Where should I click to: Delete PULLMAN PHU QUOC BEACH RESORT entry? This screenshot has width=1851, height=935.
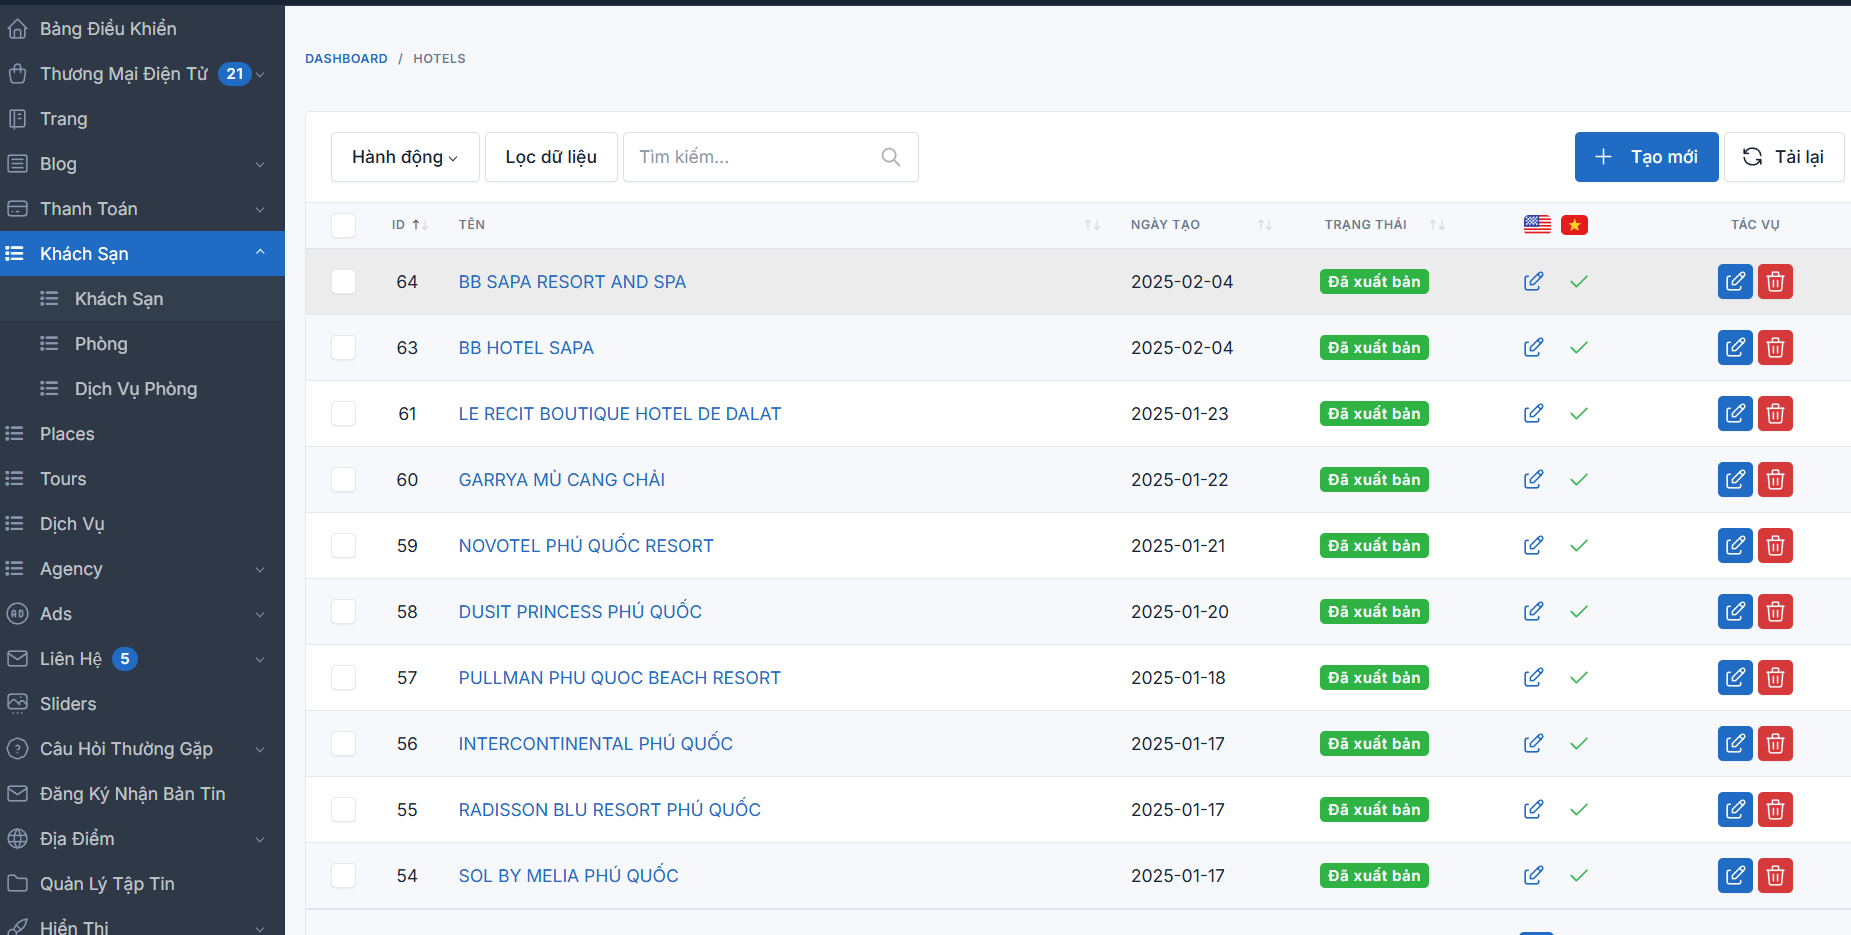(x=1776, y=678)
